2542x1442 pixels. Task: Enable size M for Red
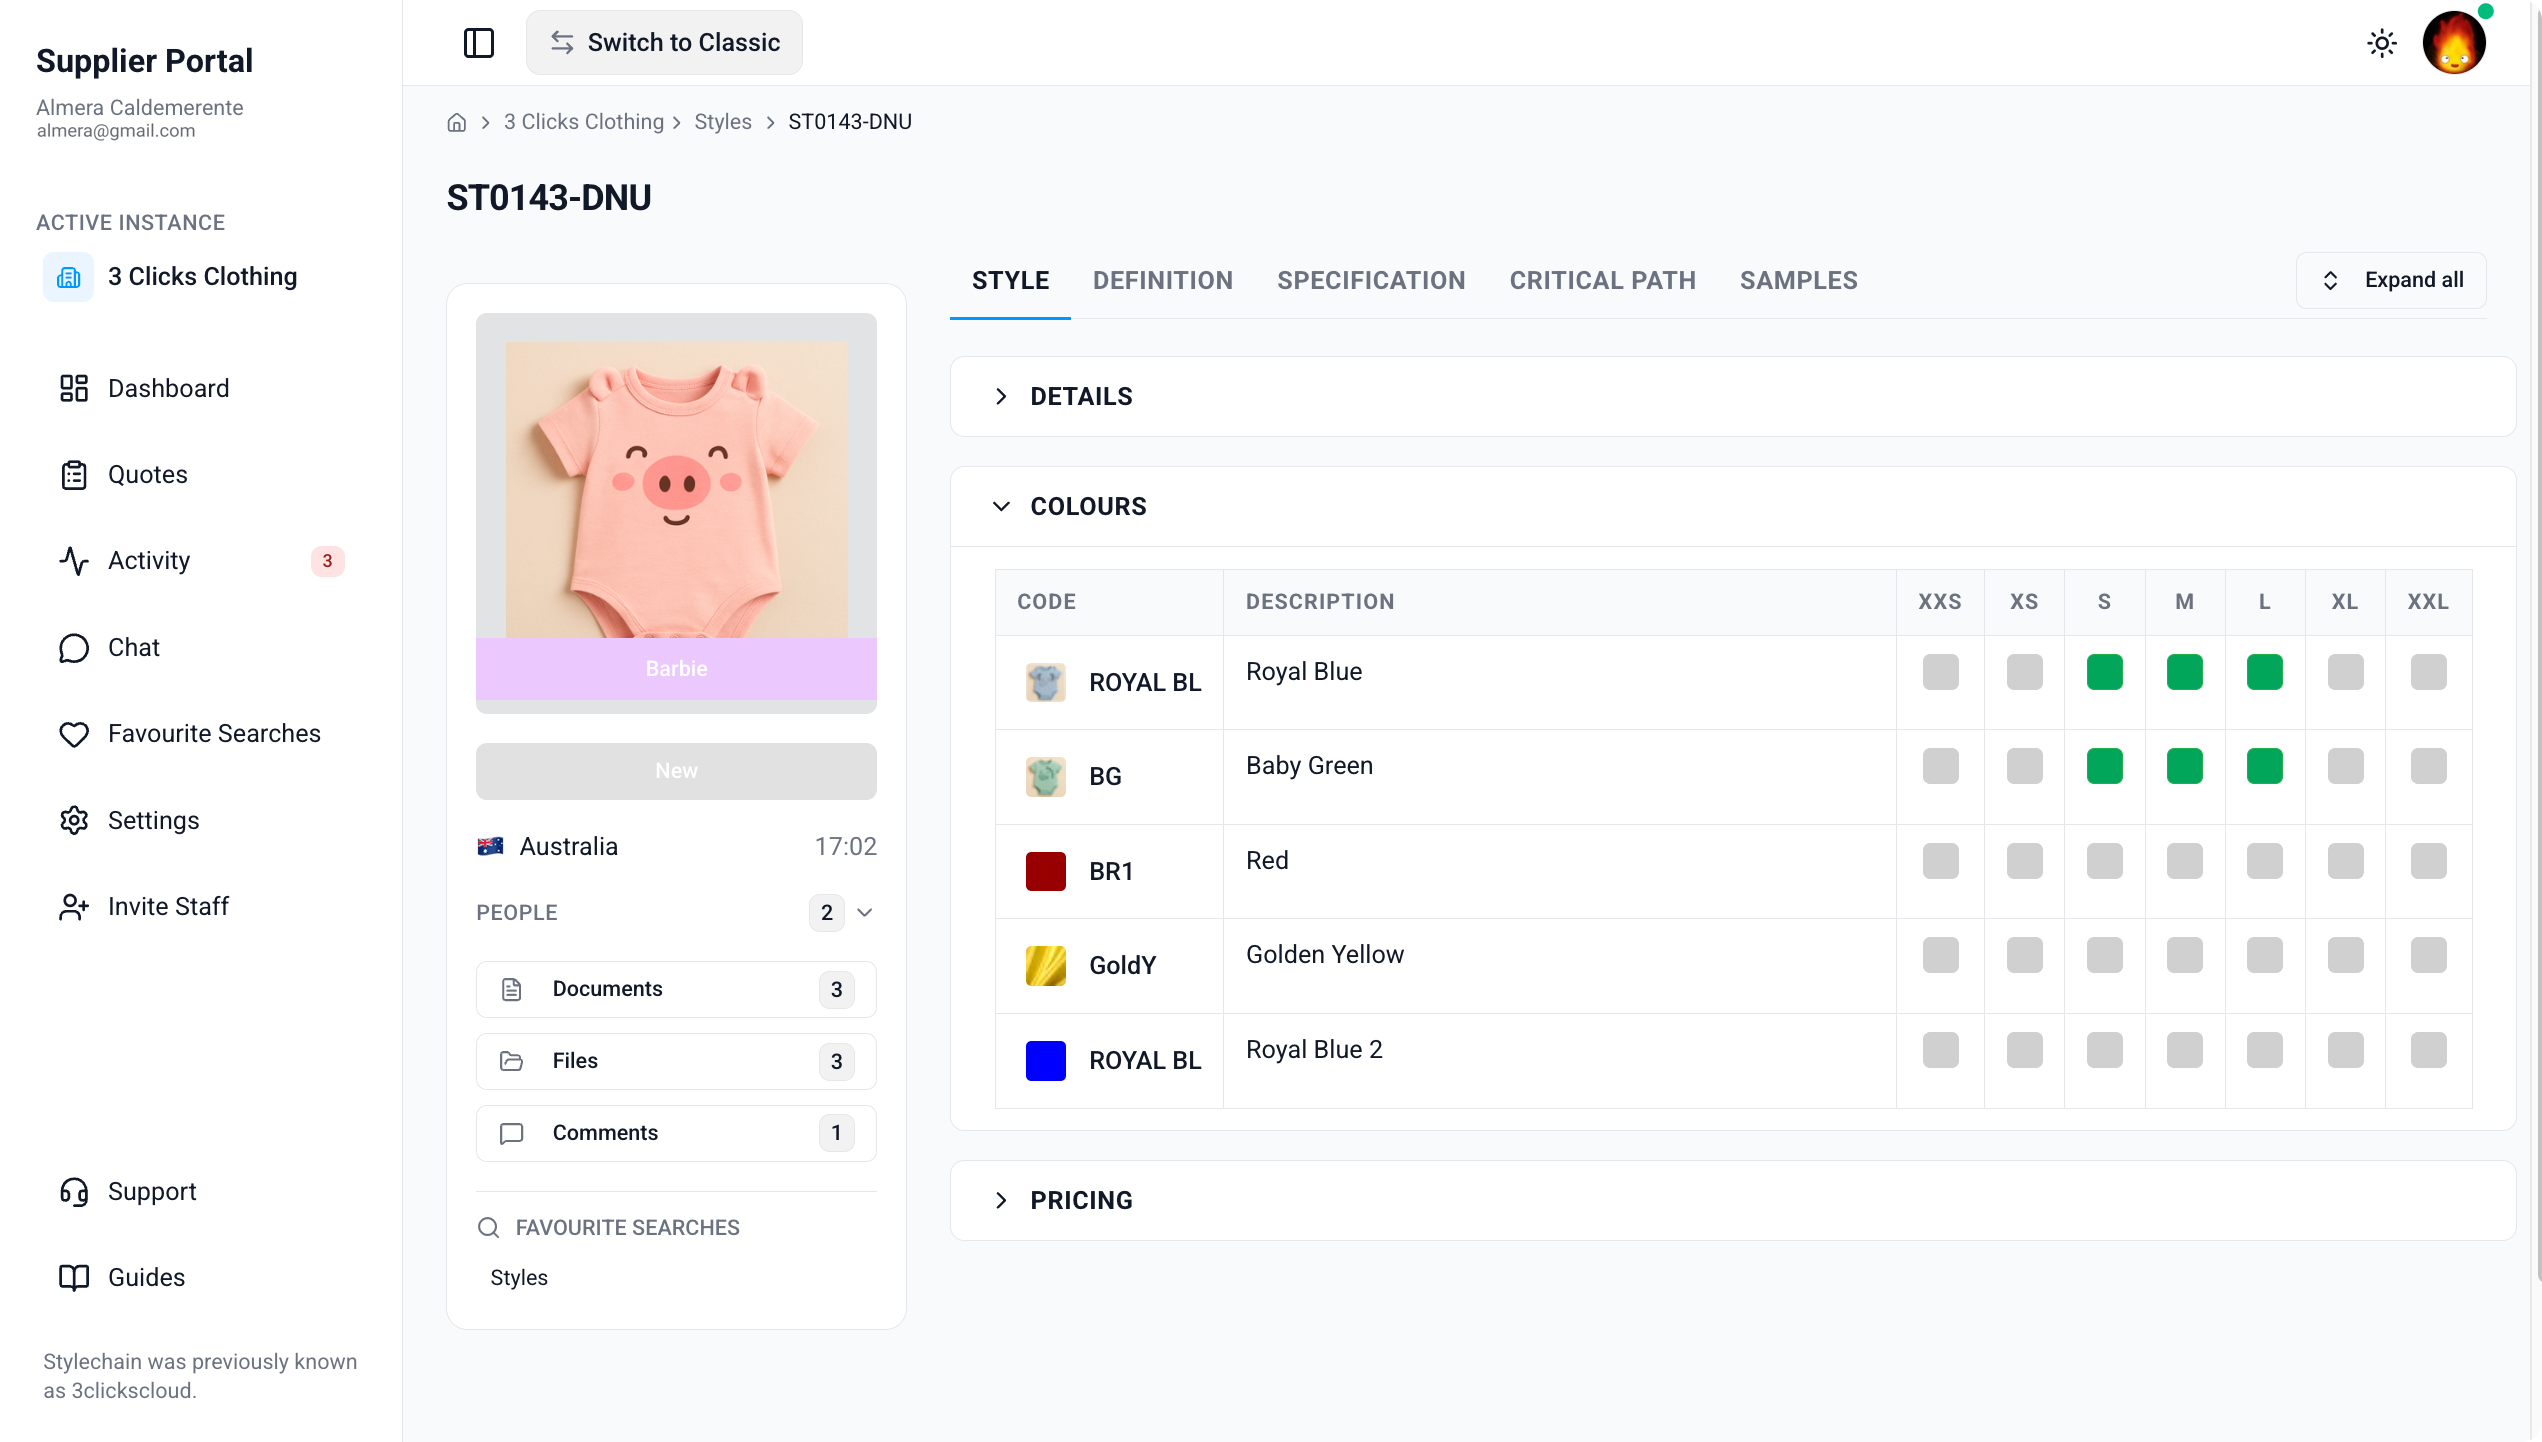[2184, 861]
